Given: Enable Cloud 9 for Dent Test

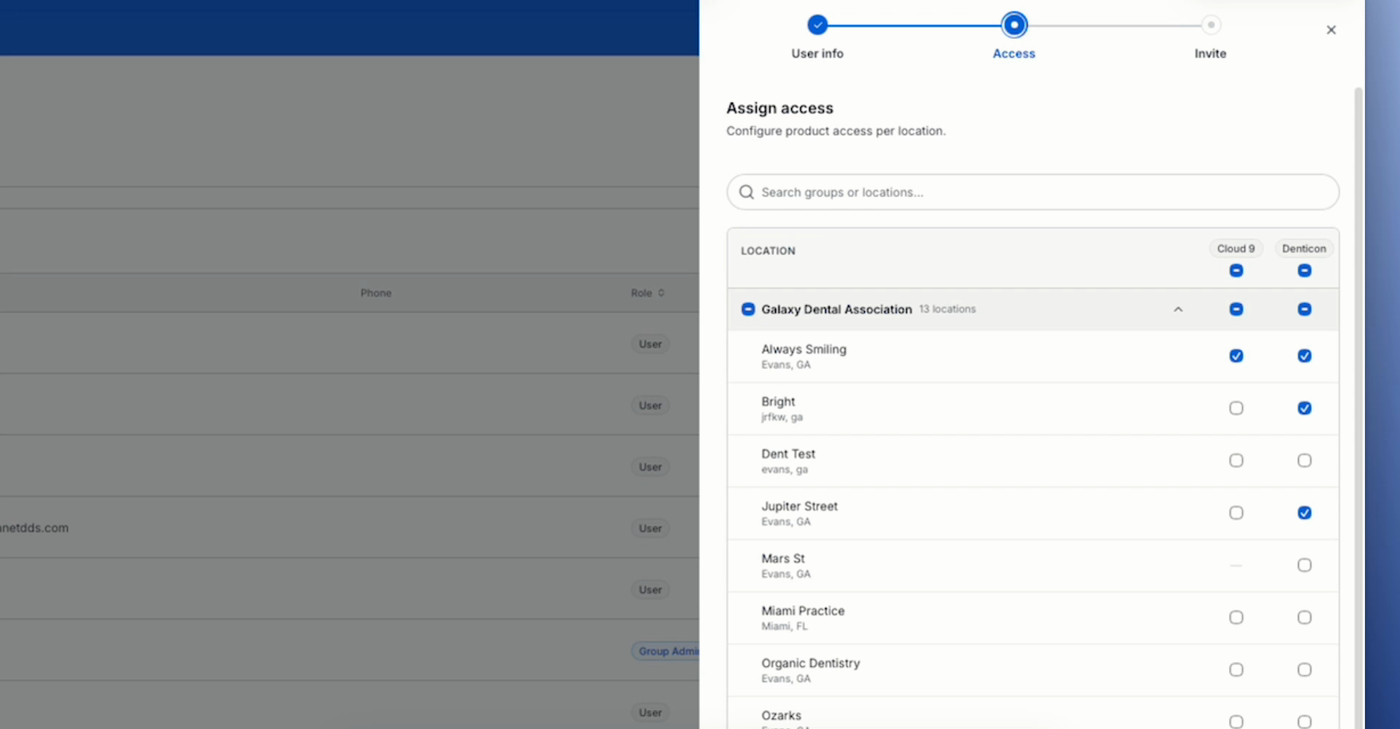Looking at the screenshot, I should click(x=1236, y=460).
